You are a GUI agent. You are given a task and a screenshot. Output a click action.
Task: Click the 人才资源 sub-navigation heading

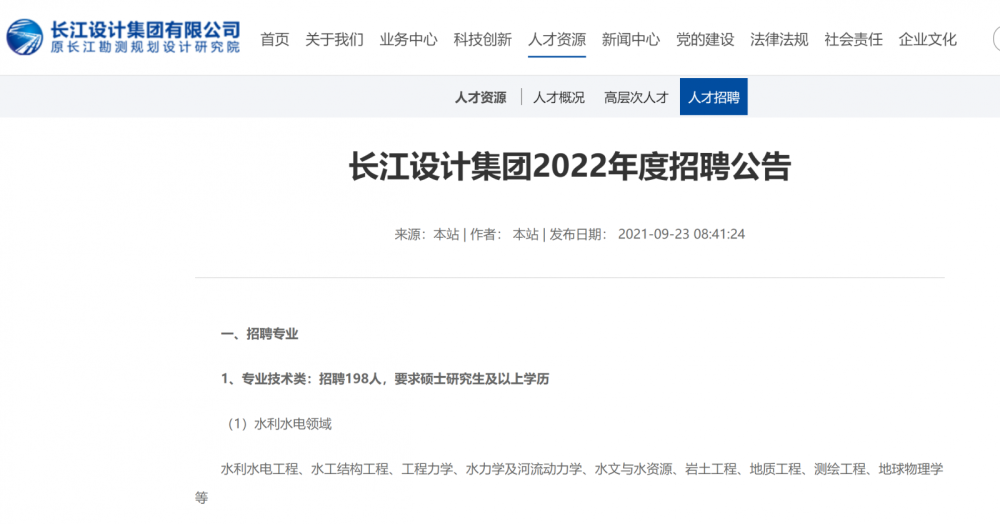[x=480, y=98]
